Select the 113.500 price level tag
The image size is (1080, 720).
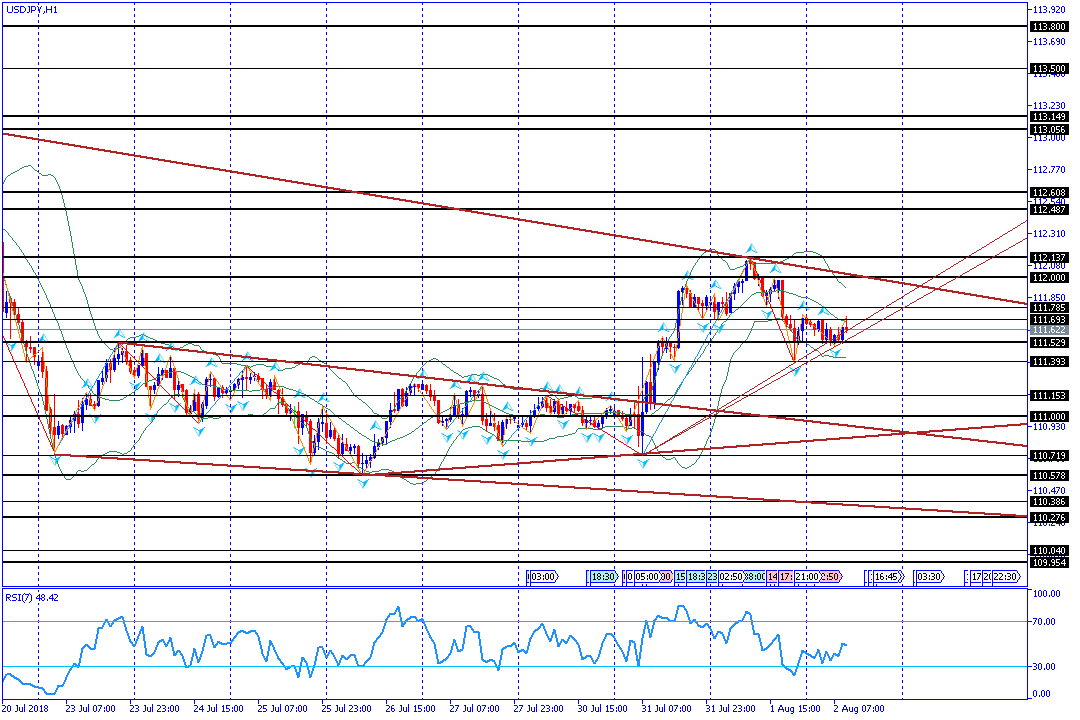(x=1049, y=69)
